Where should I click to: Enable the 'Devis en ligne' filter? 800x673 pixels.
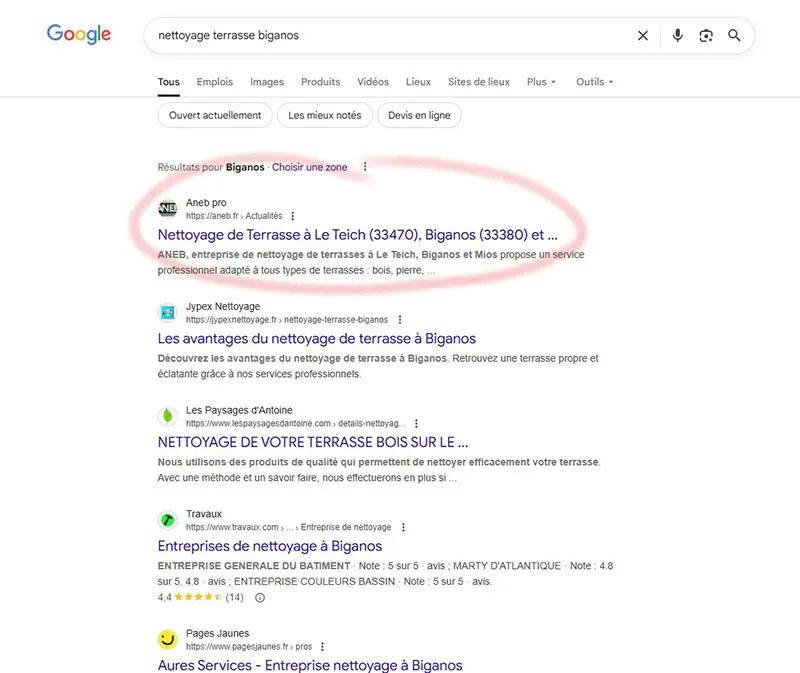[419, 115]
